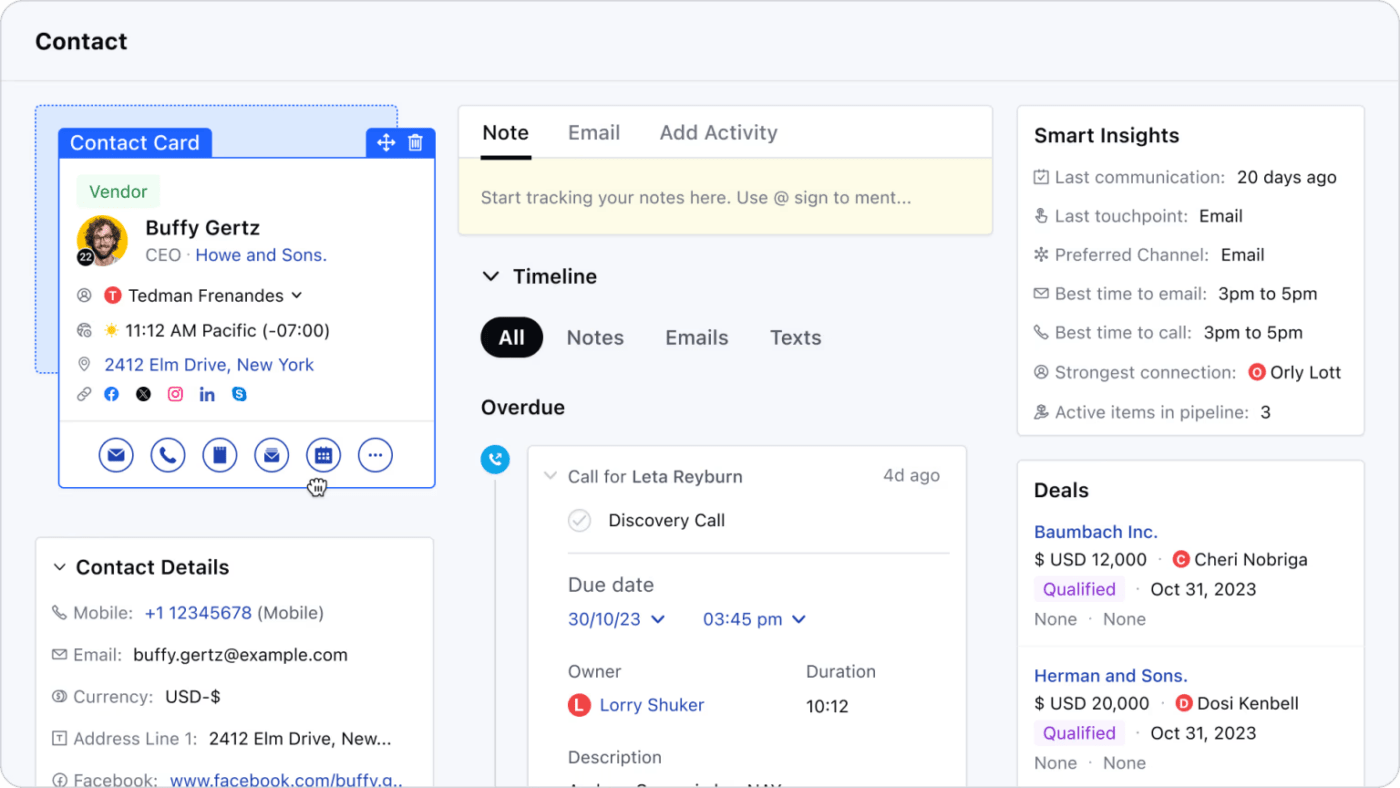Select the Emails timeline filter
Viewport: 1400px width, 788px height.
[x=697, y=338]
